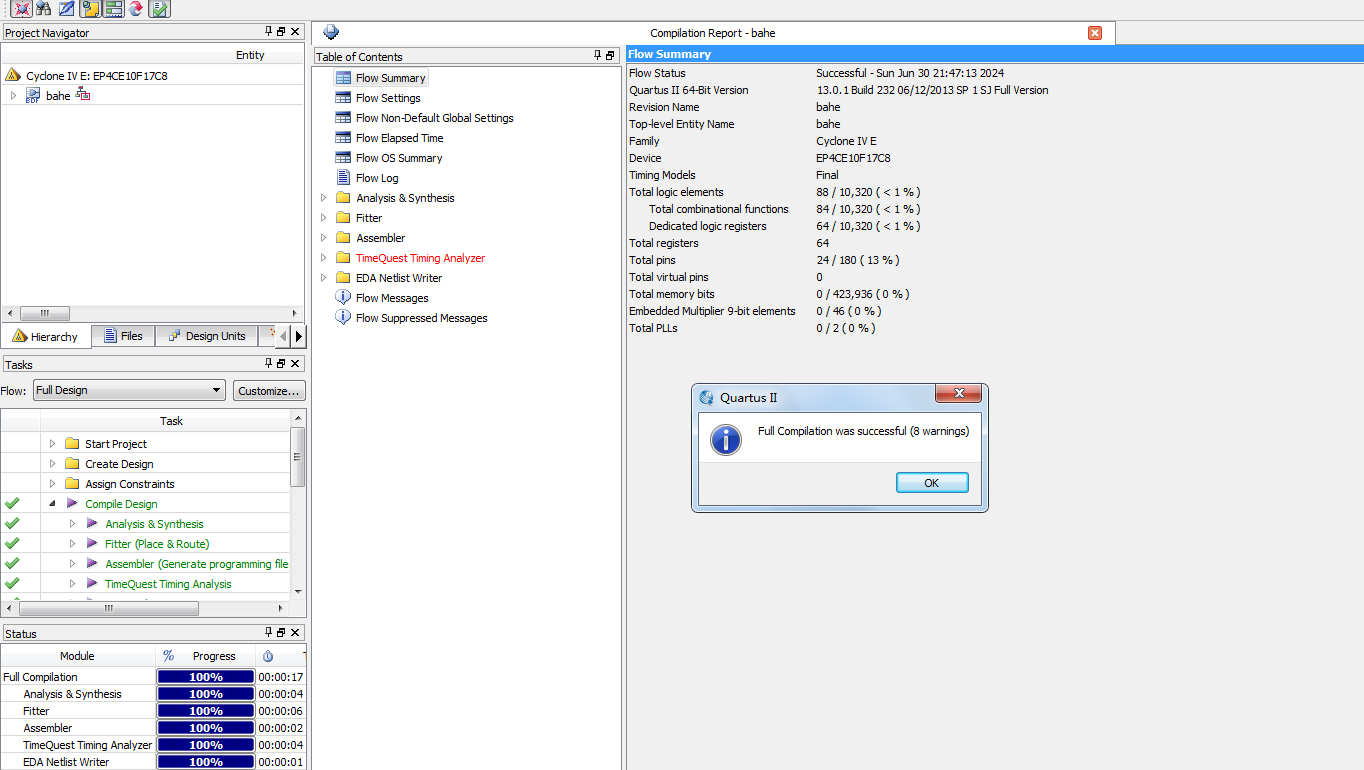Click the binoculars Find icon in toolbar
This screenshot has height=770, width=1364.
point(43,9)
